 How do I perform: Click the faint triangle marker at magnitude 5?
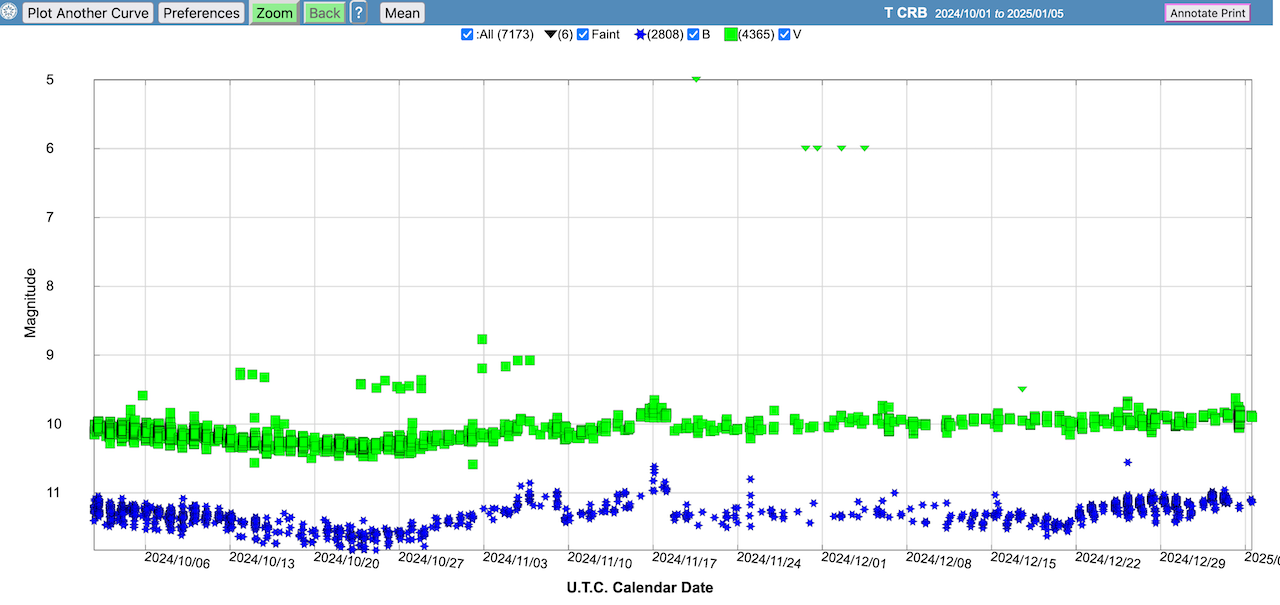(x=696, y=79)
